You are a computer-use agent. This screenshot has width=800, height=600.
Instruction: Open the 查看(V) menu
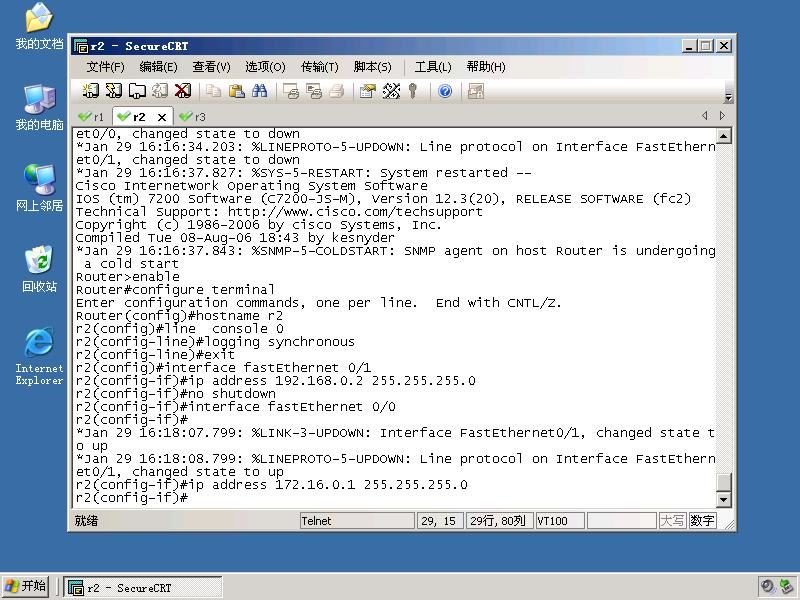click(211, 67)
